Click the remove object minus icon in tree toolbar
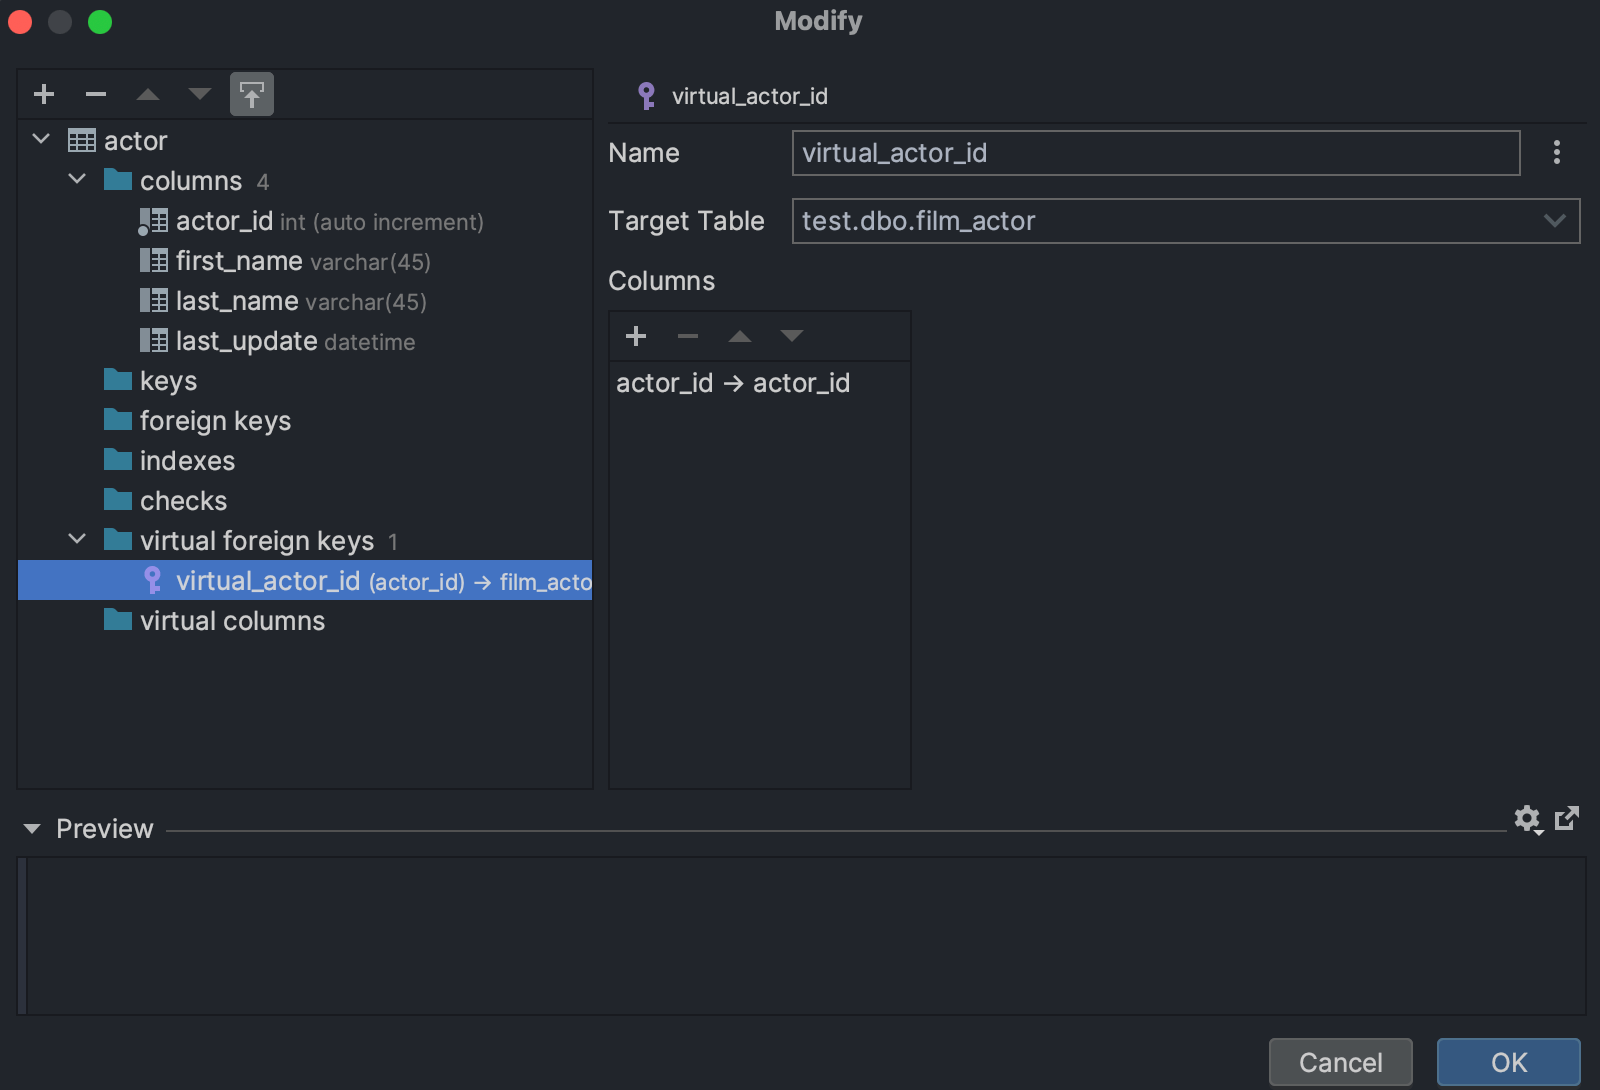Viewport: 1600px width, 1090px height. pyautogui.click(x=96, y=94)
